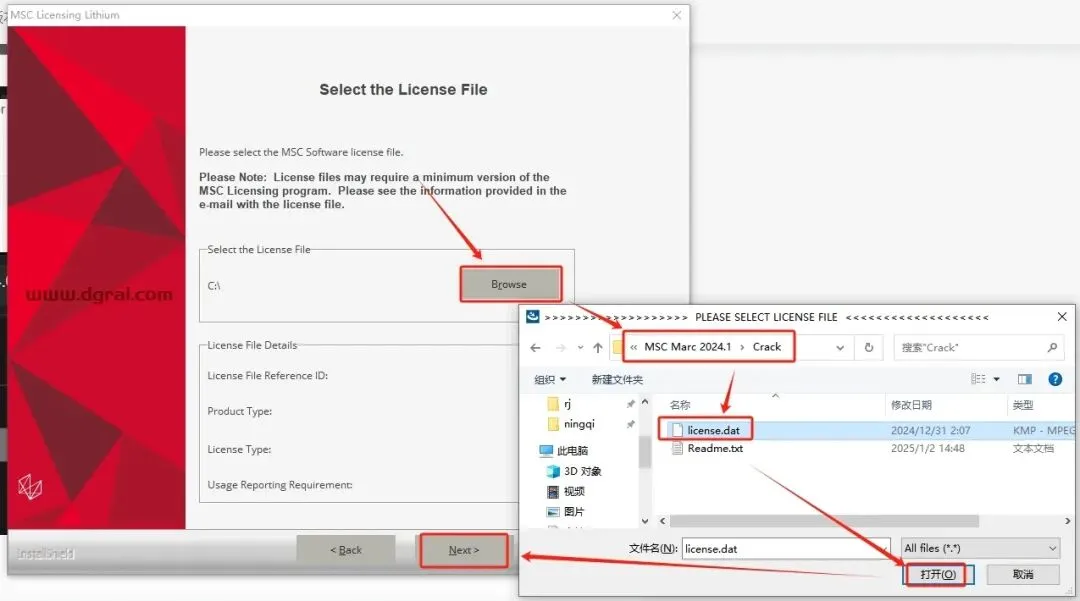
Task: Open filename combo box dropdown arrow
Action: (883, 549)
